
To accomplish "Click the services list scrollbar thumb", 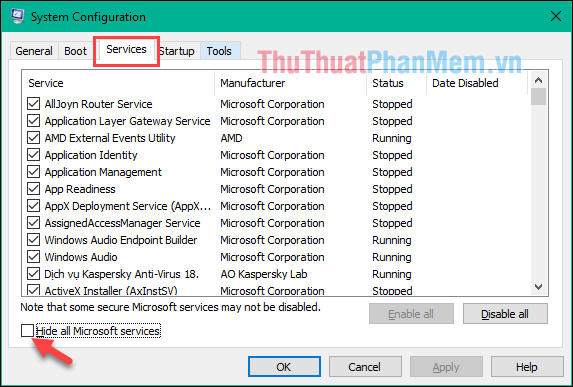I will coord(538,97).
